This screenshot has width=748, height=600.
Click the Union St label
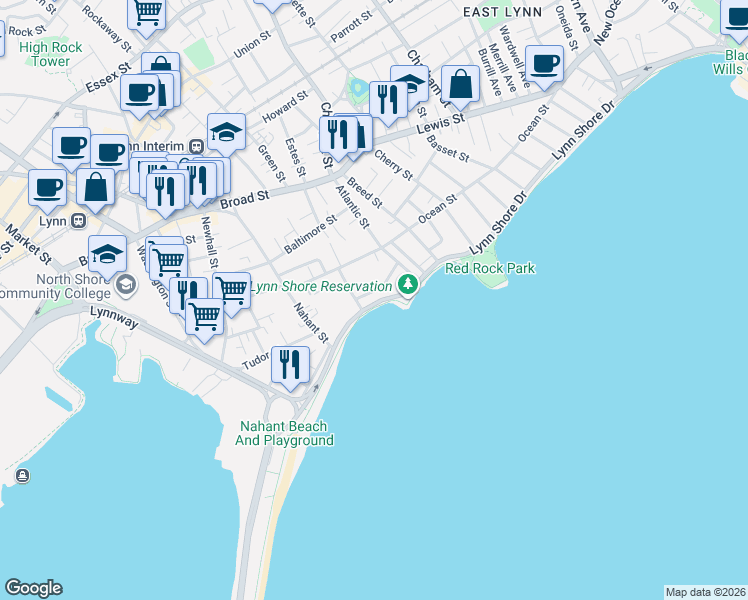[x=252, y=45]
